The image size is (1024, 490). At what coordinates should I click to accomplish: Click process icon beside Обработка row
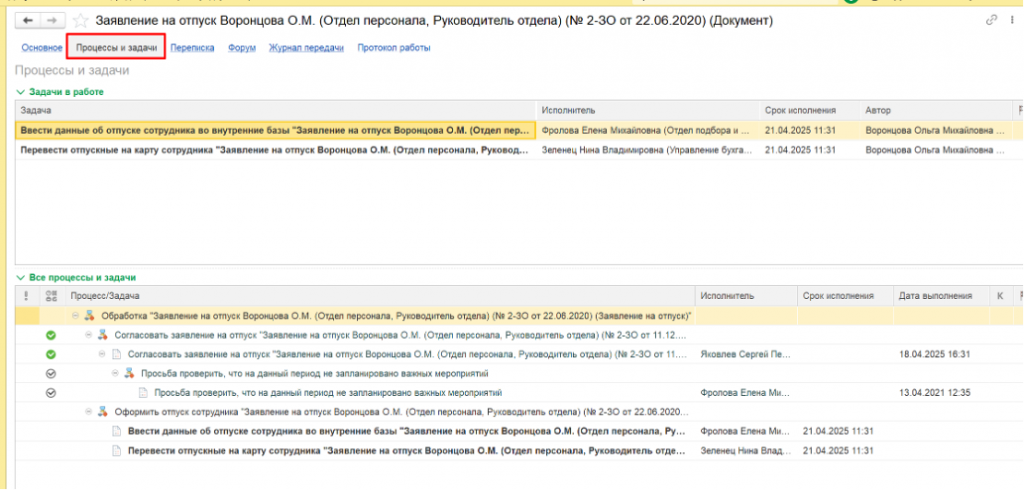click(x=90, y=316)
